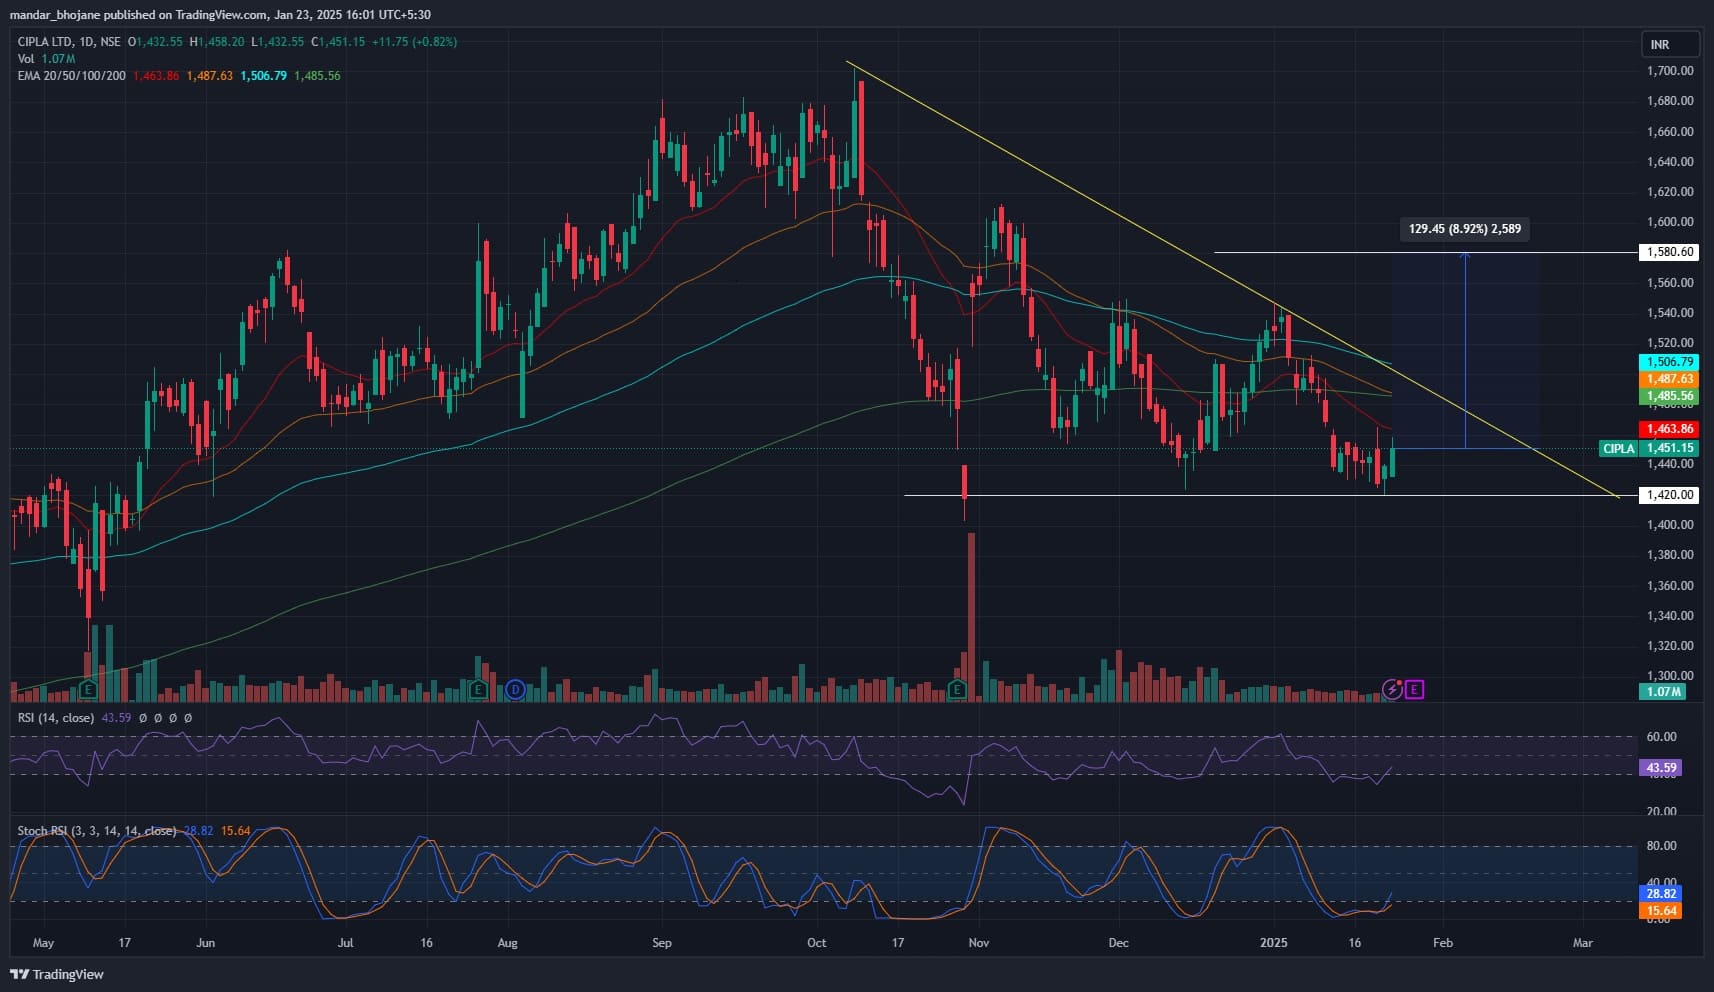Click the earnings E marker near August

[478, 689]
